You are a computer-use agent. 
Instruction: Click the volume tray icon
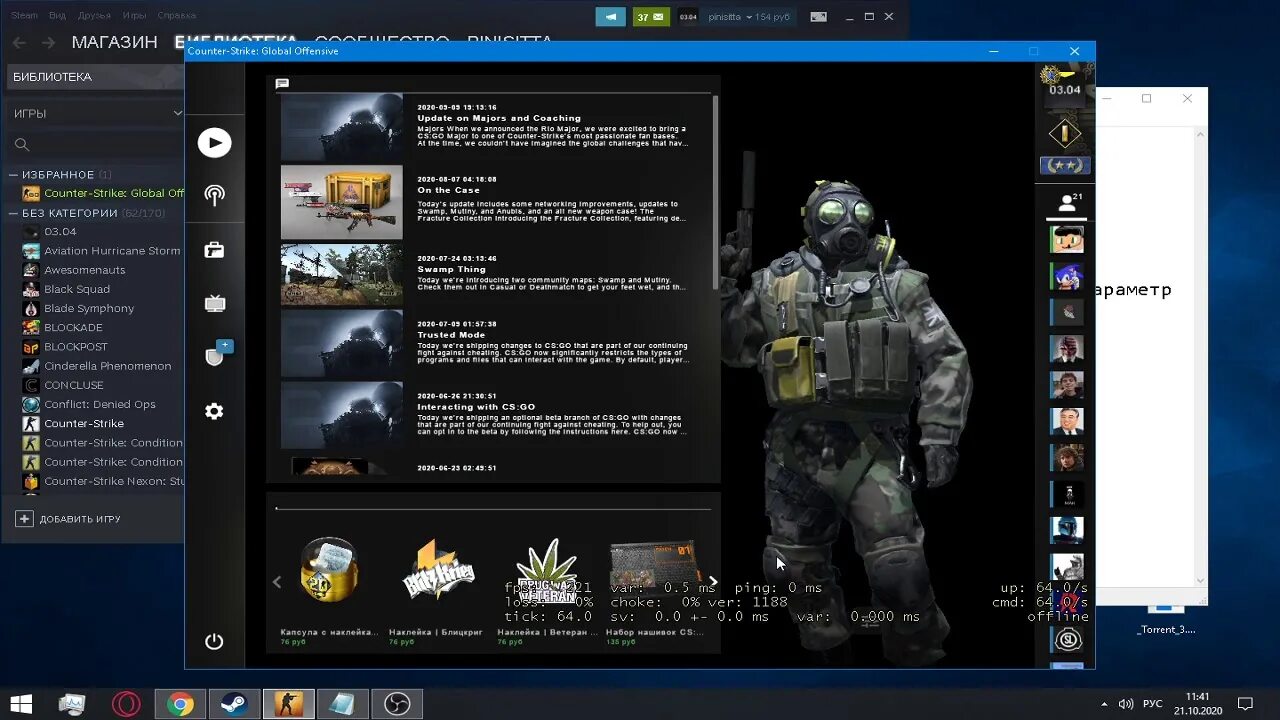pos(1126,704)
